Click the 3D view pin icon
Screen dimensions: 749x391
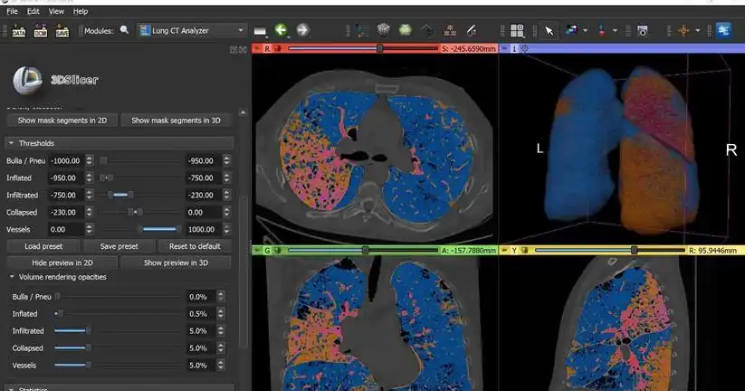tap(503, 49)
